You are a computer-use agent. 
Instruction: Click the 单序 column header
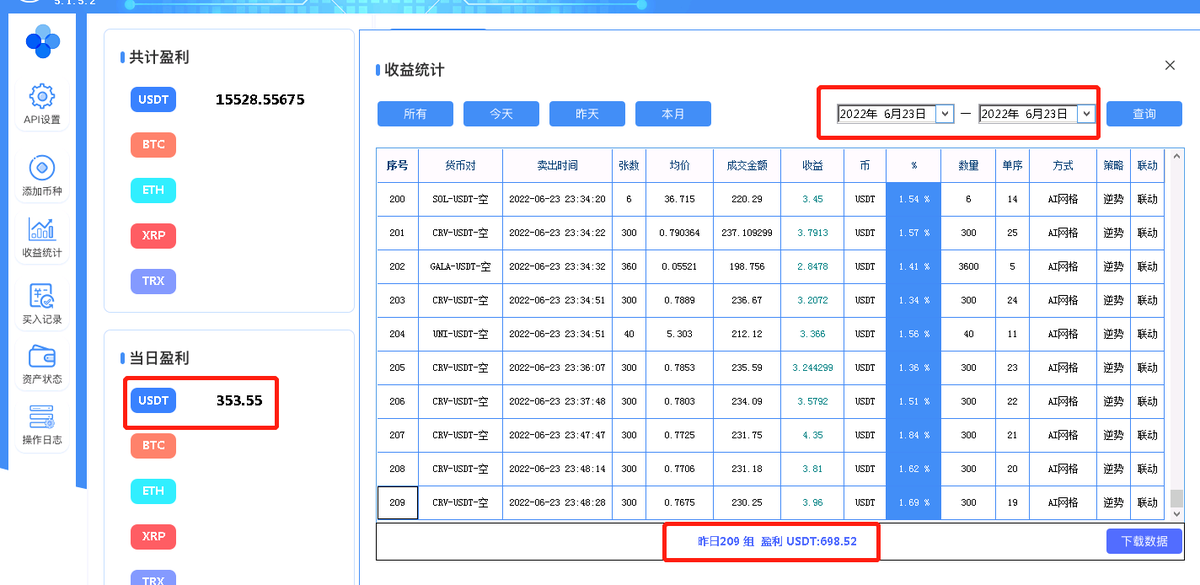point(1012,166)
